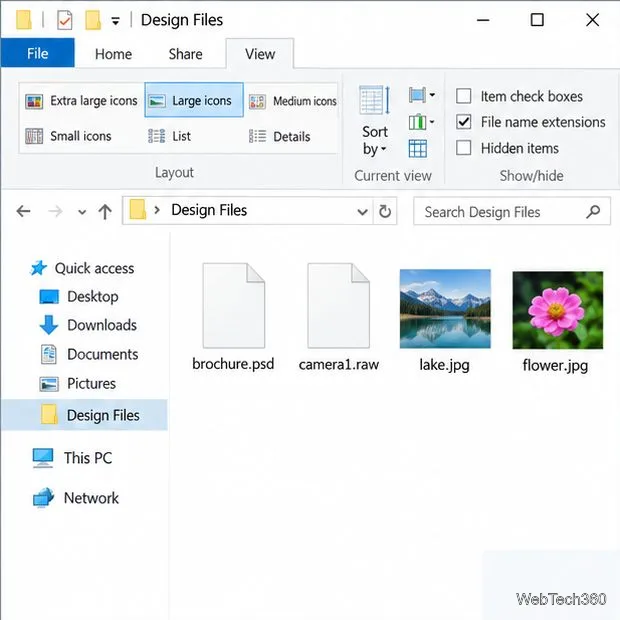Switch to Medium icons layout
Image resolution: width=620 pixels, height=620 pixels.
coord(293,101)
